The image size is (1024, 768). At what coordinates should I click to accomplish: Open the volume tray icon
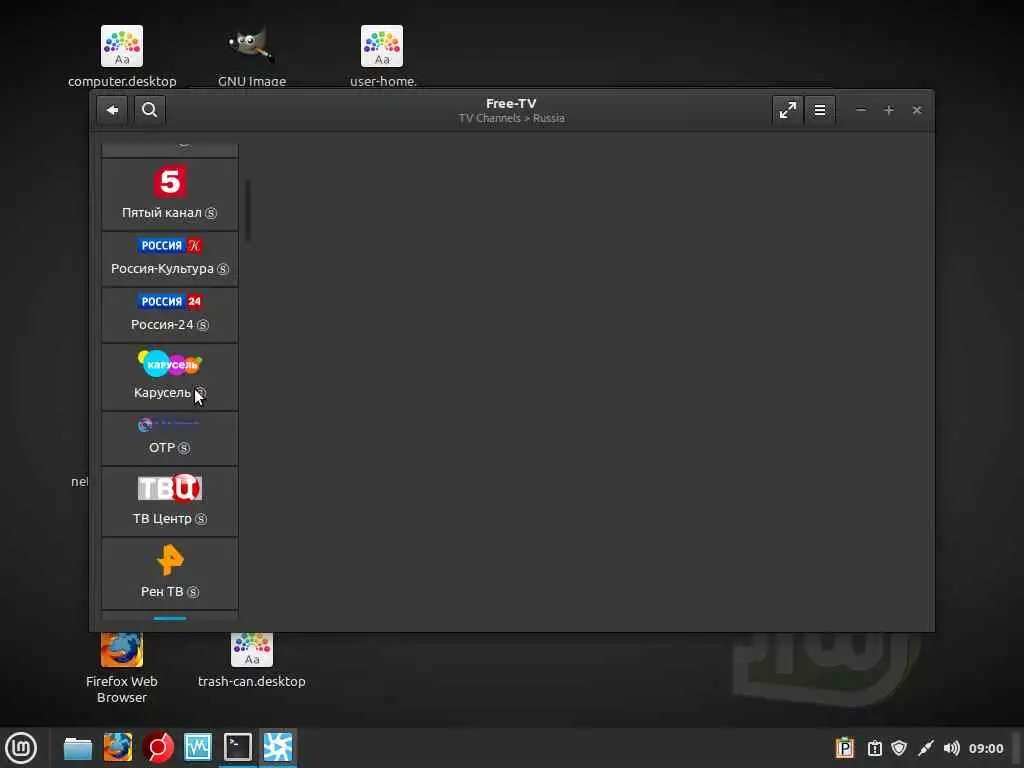point(952,748)
